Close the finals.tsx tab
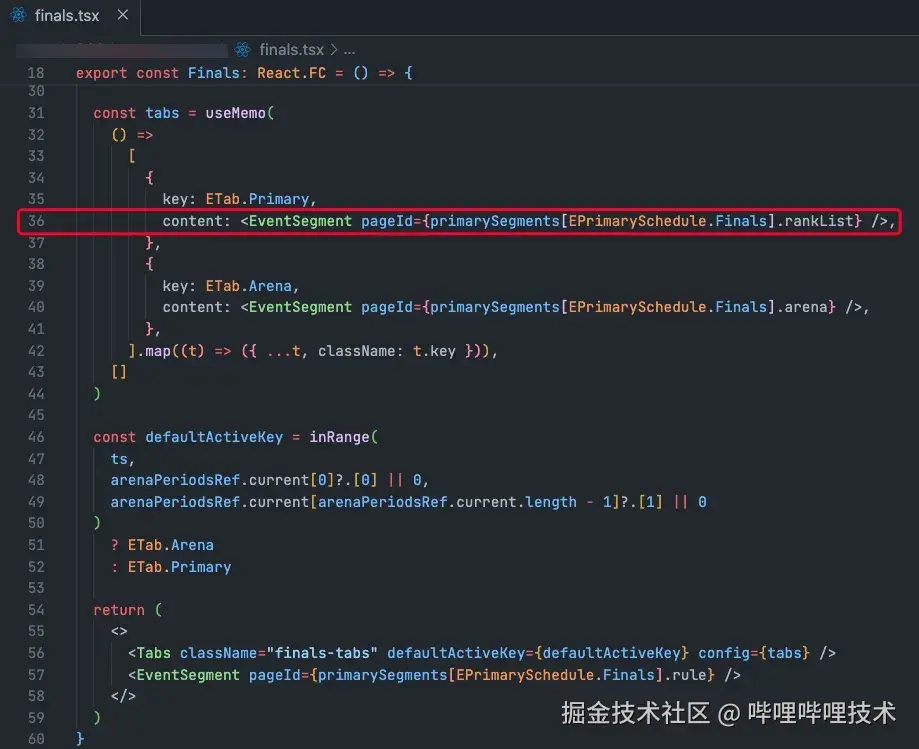Image resolution: width=919 pixels, height=749 pixels. [124, 15]
